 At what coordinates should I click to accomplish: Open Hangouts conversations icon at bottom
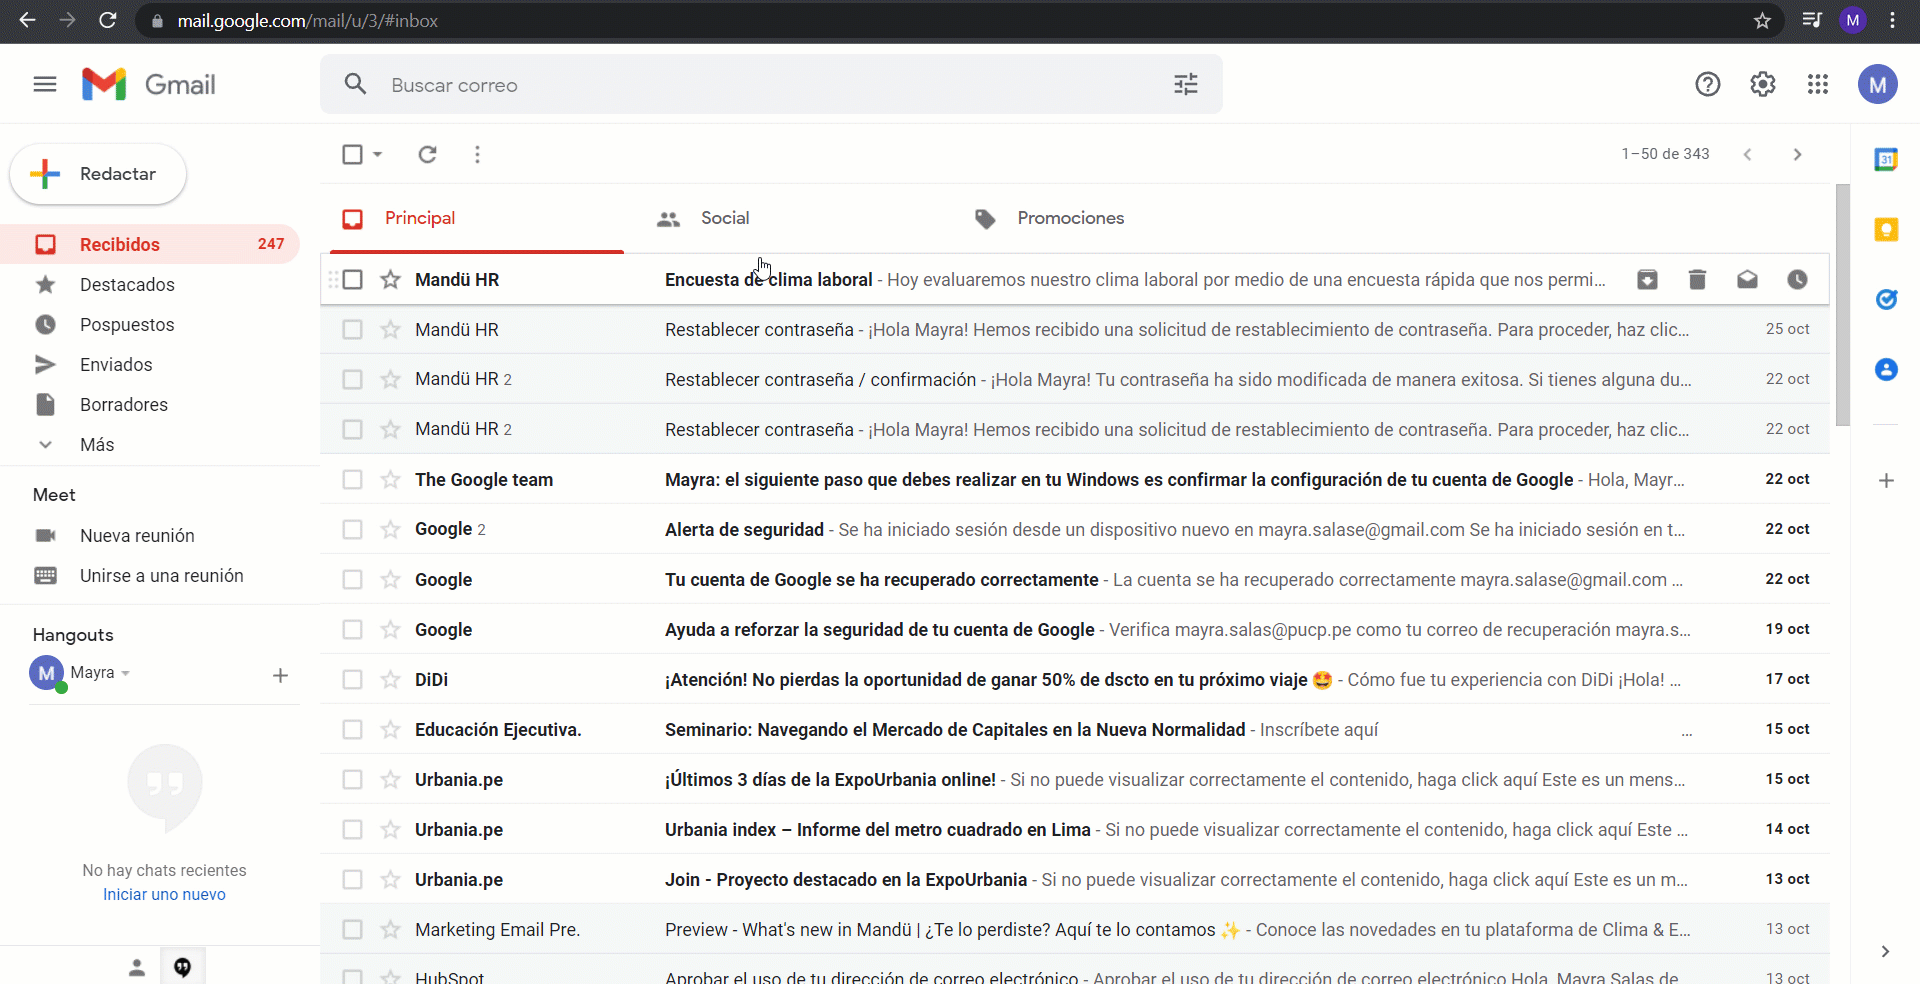coord(183,967)
